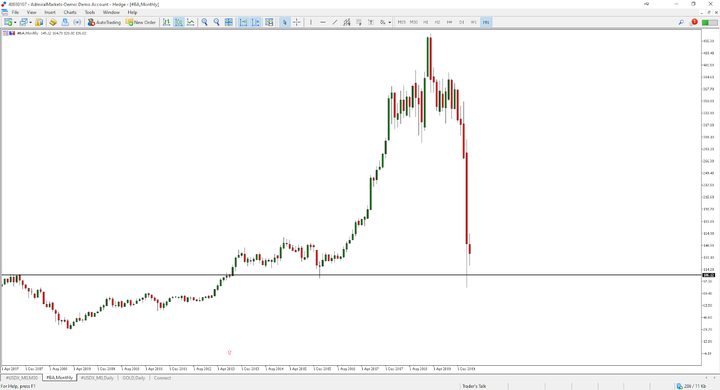The image size is (720, 390).
Task: Open the Charts menu
Action: click(x=70, y=12)
